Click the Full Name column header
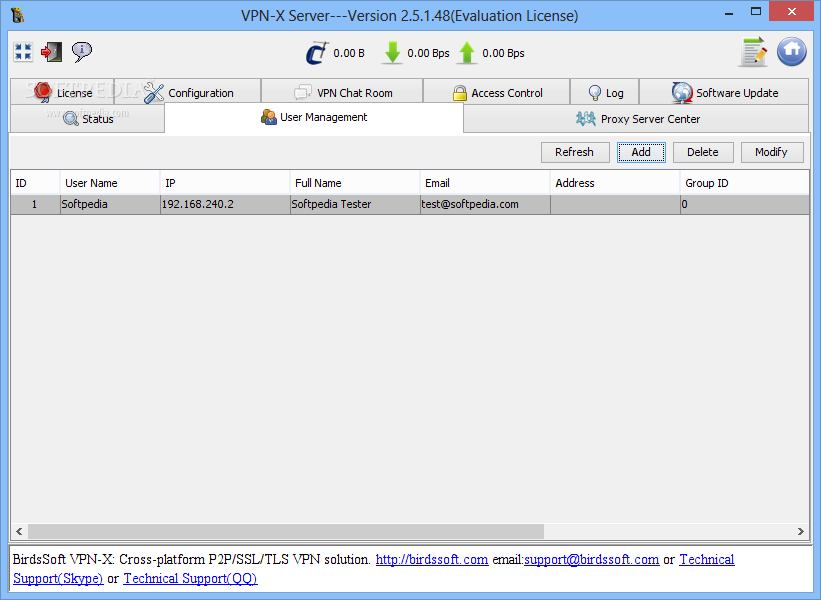Screen dimensions: 821x600 [x=355, y=183]
